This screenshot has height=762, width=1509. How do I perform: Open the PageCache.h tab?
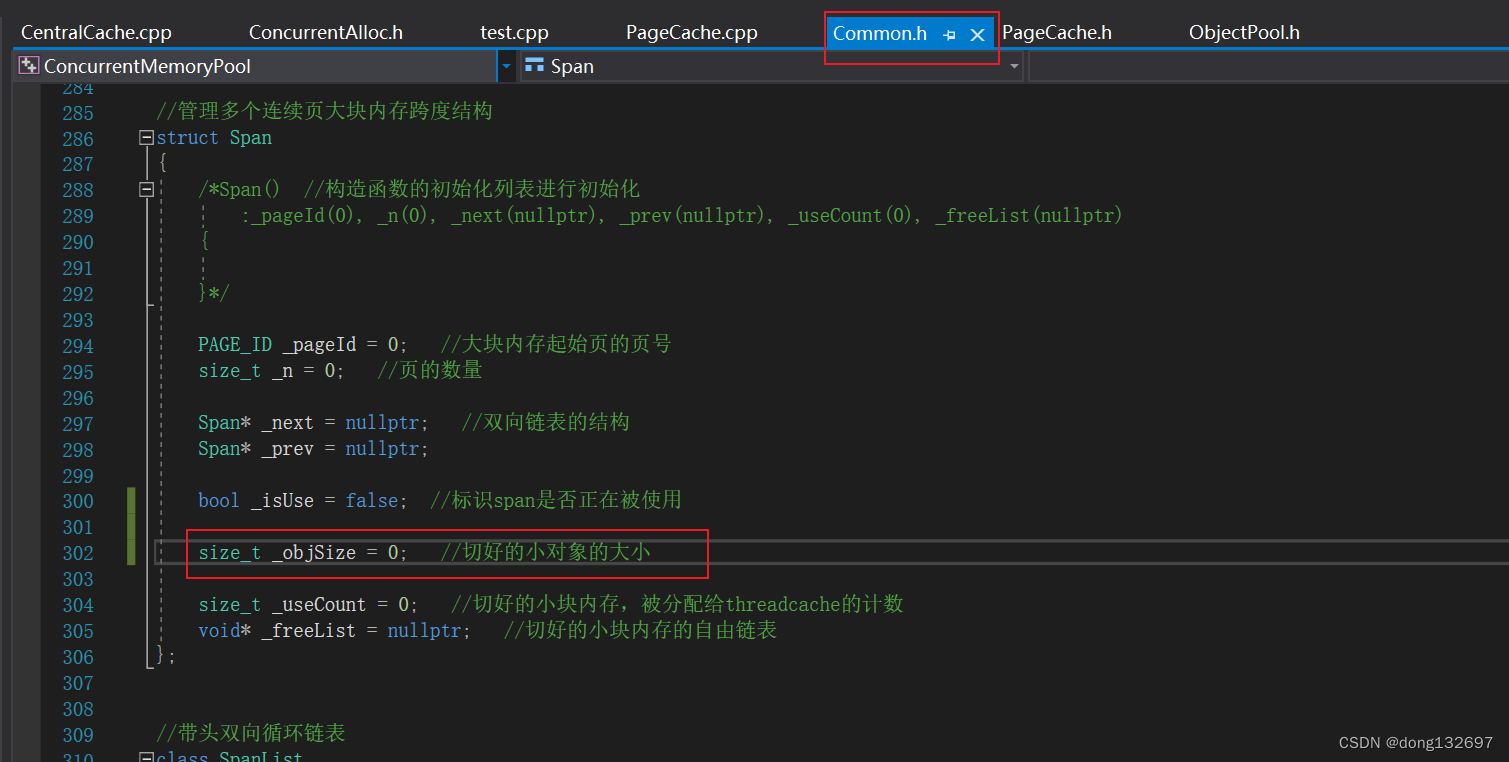click(x=1057, y=33)
